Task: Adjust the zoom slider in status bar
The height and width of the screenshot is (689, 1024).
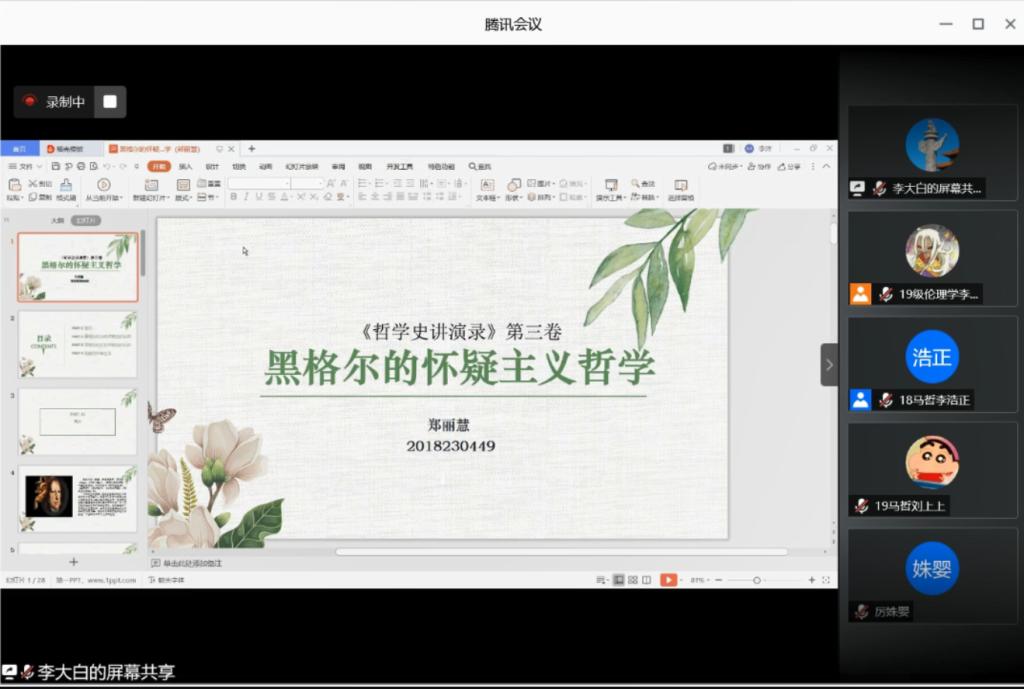Action: click(756, 580)
